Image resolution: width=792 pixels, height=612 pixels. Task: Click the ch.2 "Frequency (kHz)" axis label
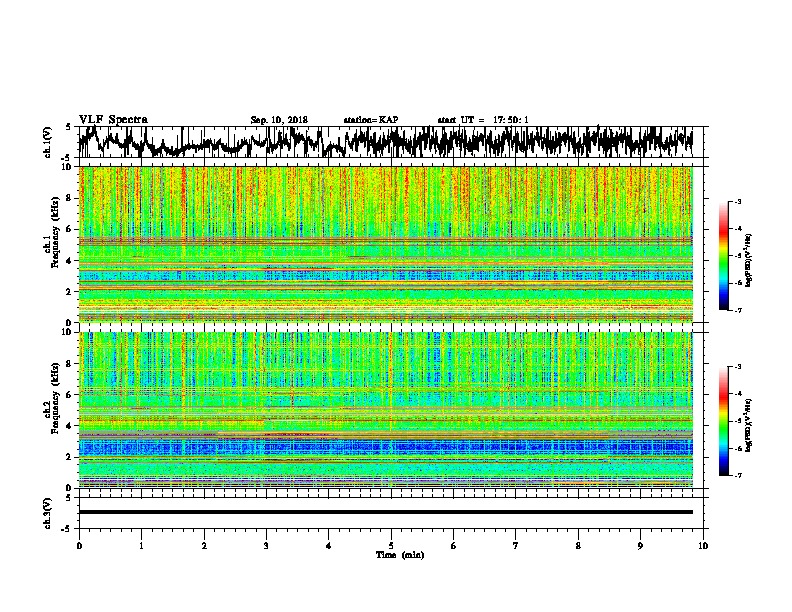coord(55,398)
